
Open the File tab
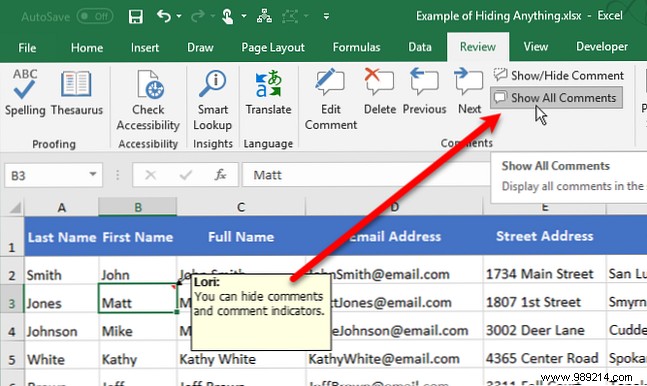coord(27,48)
